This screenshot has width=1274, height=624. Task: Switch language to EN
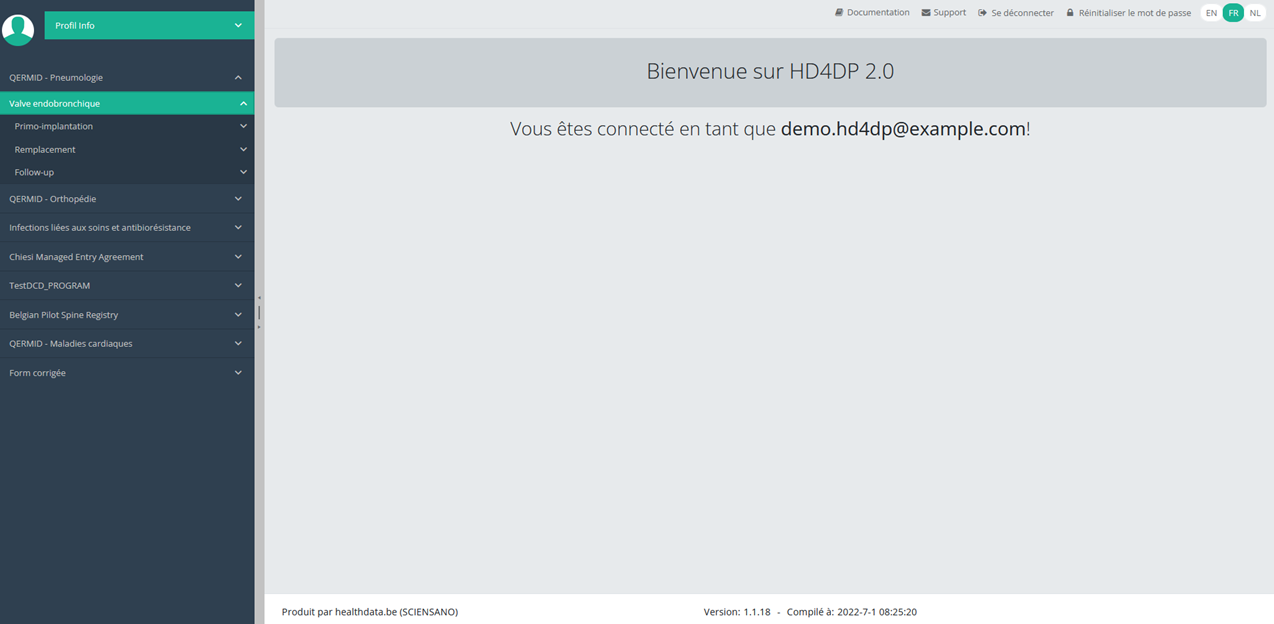[1211, 13]
